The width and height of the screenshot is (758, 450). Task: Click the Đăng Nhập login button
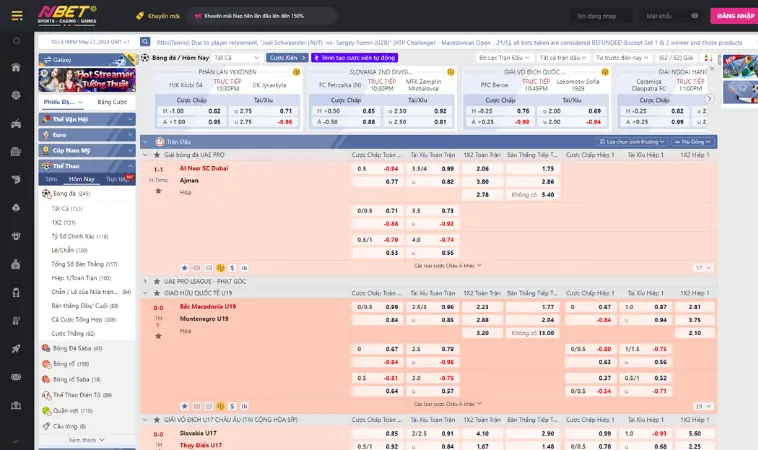[733, 16]
